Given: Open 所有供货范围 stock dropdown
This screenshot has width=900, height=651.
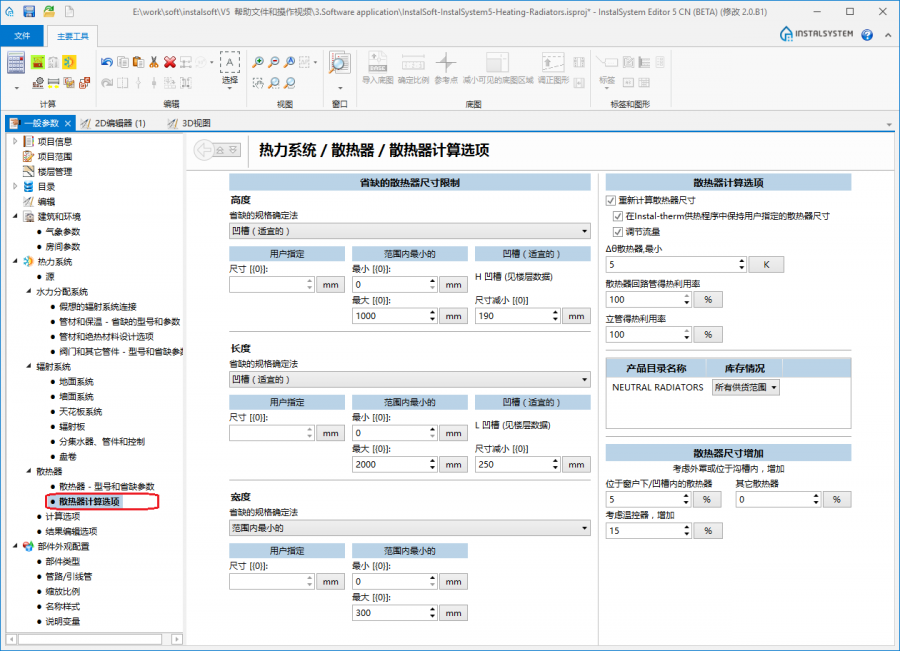Looking at the screenshot, I should tap(745, 387).
